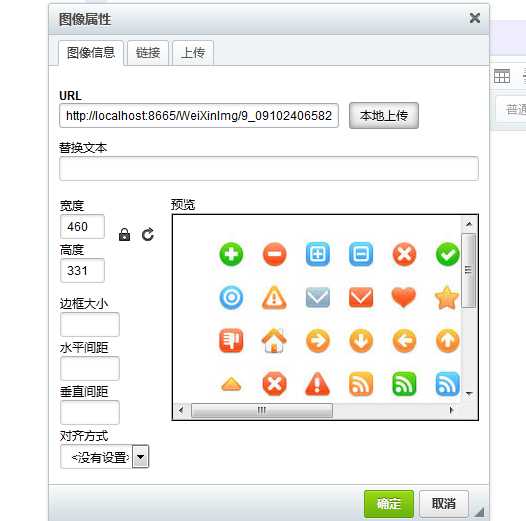Click the orange up arrow icon
Image resolution: width=526 pixels, height=521 pixels.
(448, 341)
